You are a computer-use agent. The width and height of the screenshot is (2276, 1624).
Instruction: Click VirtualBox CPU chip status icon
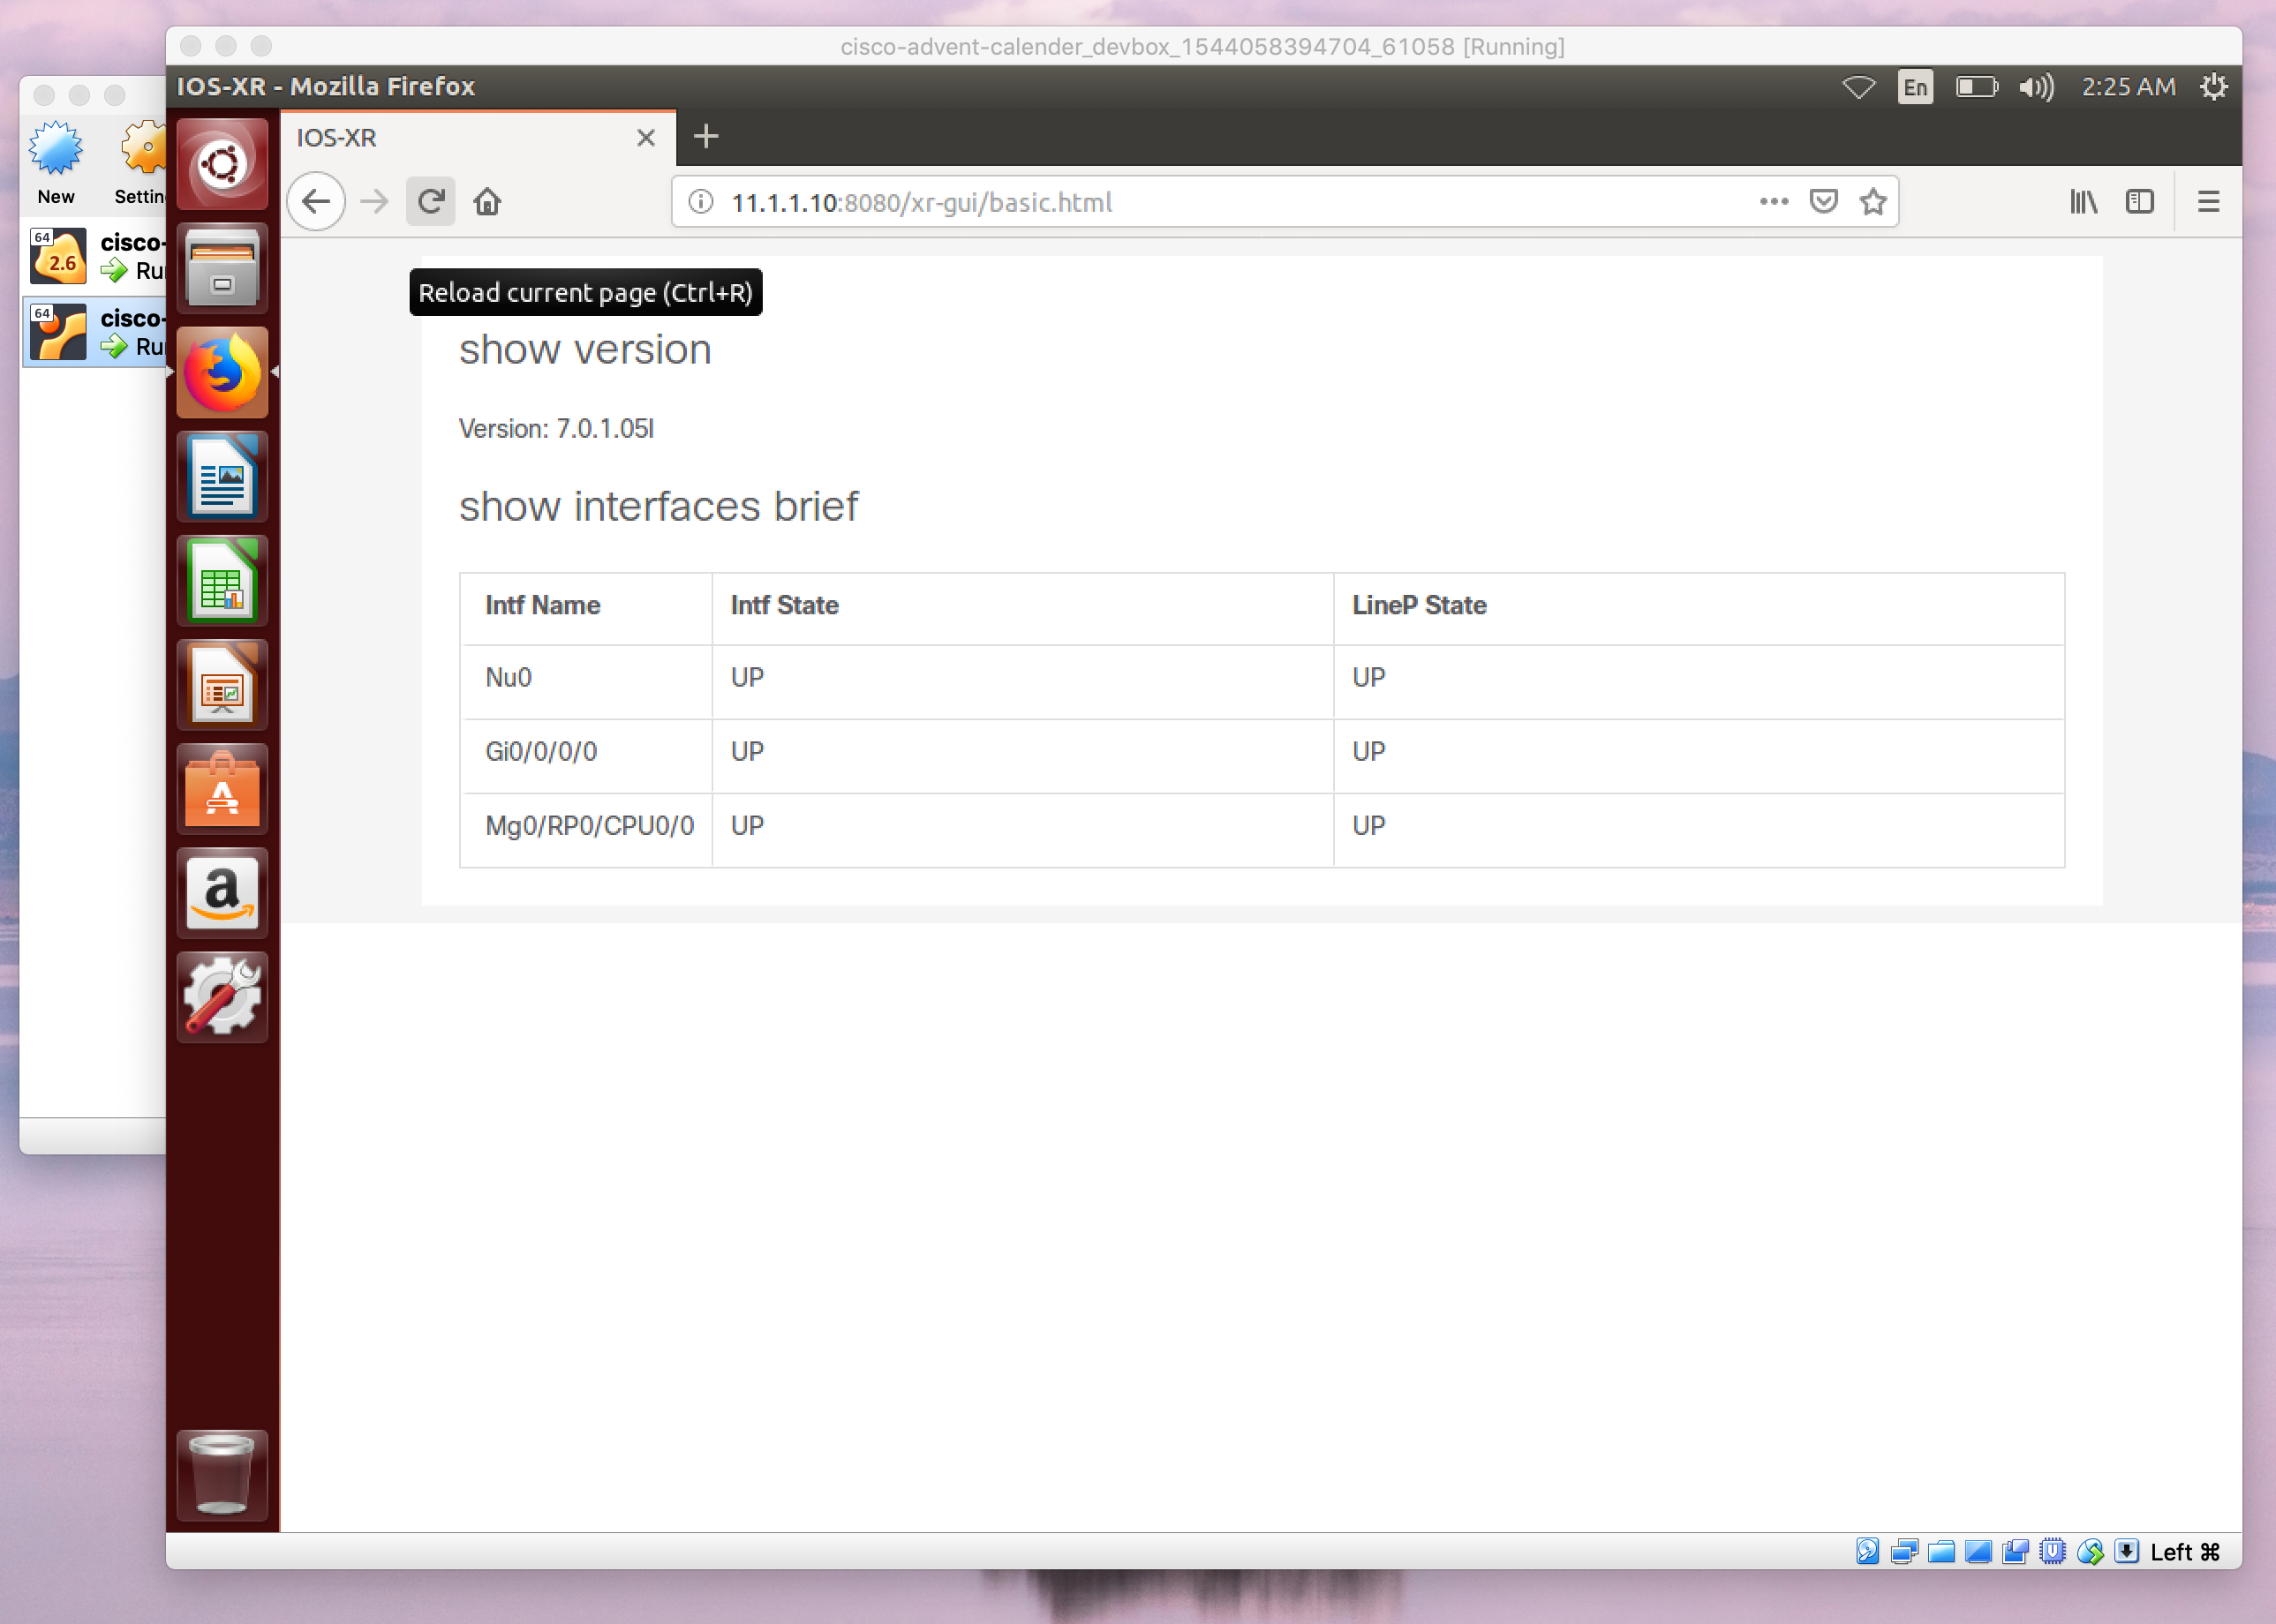tap(2052, 1551)
